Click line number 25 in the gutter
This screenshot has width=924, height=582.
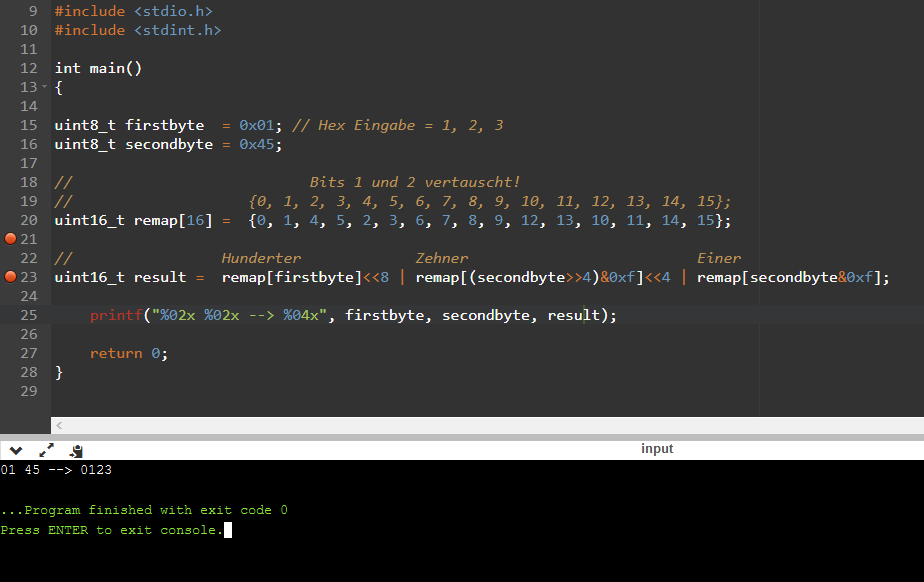tap(28, 315)
